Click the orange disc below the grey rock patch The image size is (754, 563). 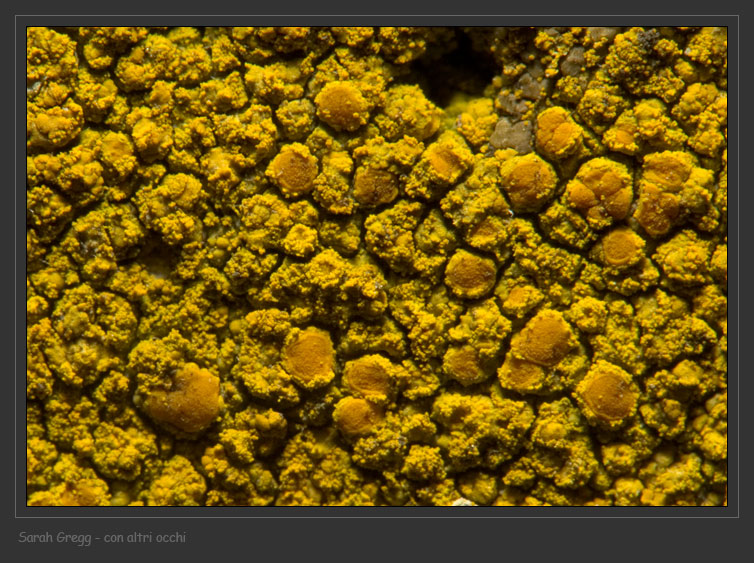[x=527, y=180]
